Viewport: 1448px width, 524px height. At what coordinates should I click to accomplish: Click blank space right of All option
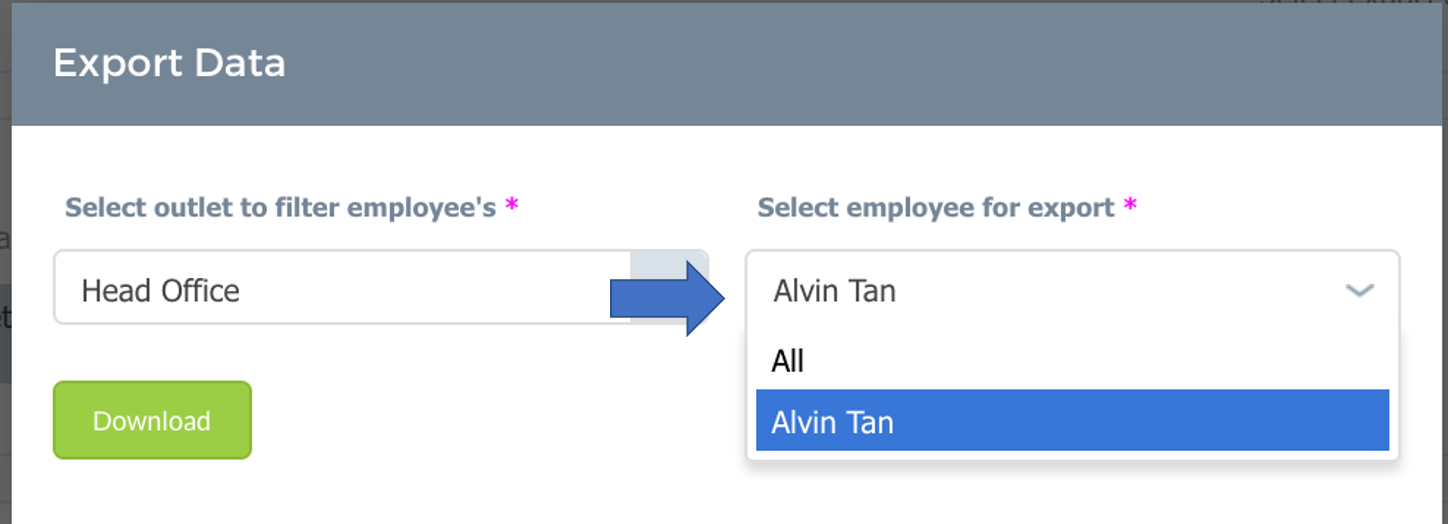tap(1100, 360)
